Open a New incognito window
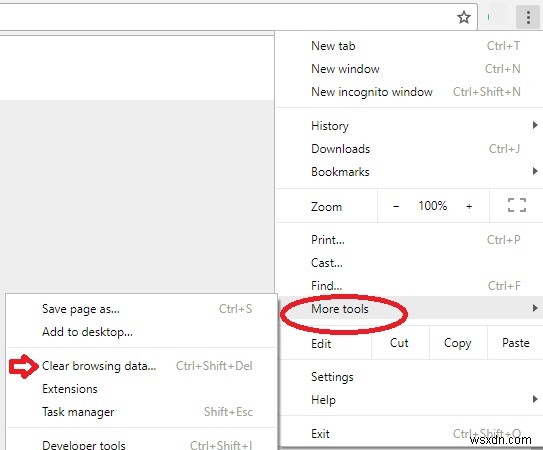Viewport: 543px width, 450px height. 410,92
